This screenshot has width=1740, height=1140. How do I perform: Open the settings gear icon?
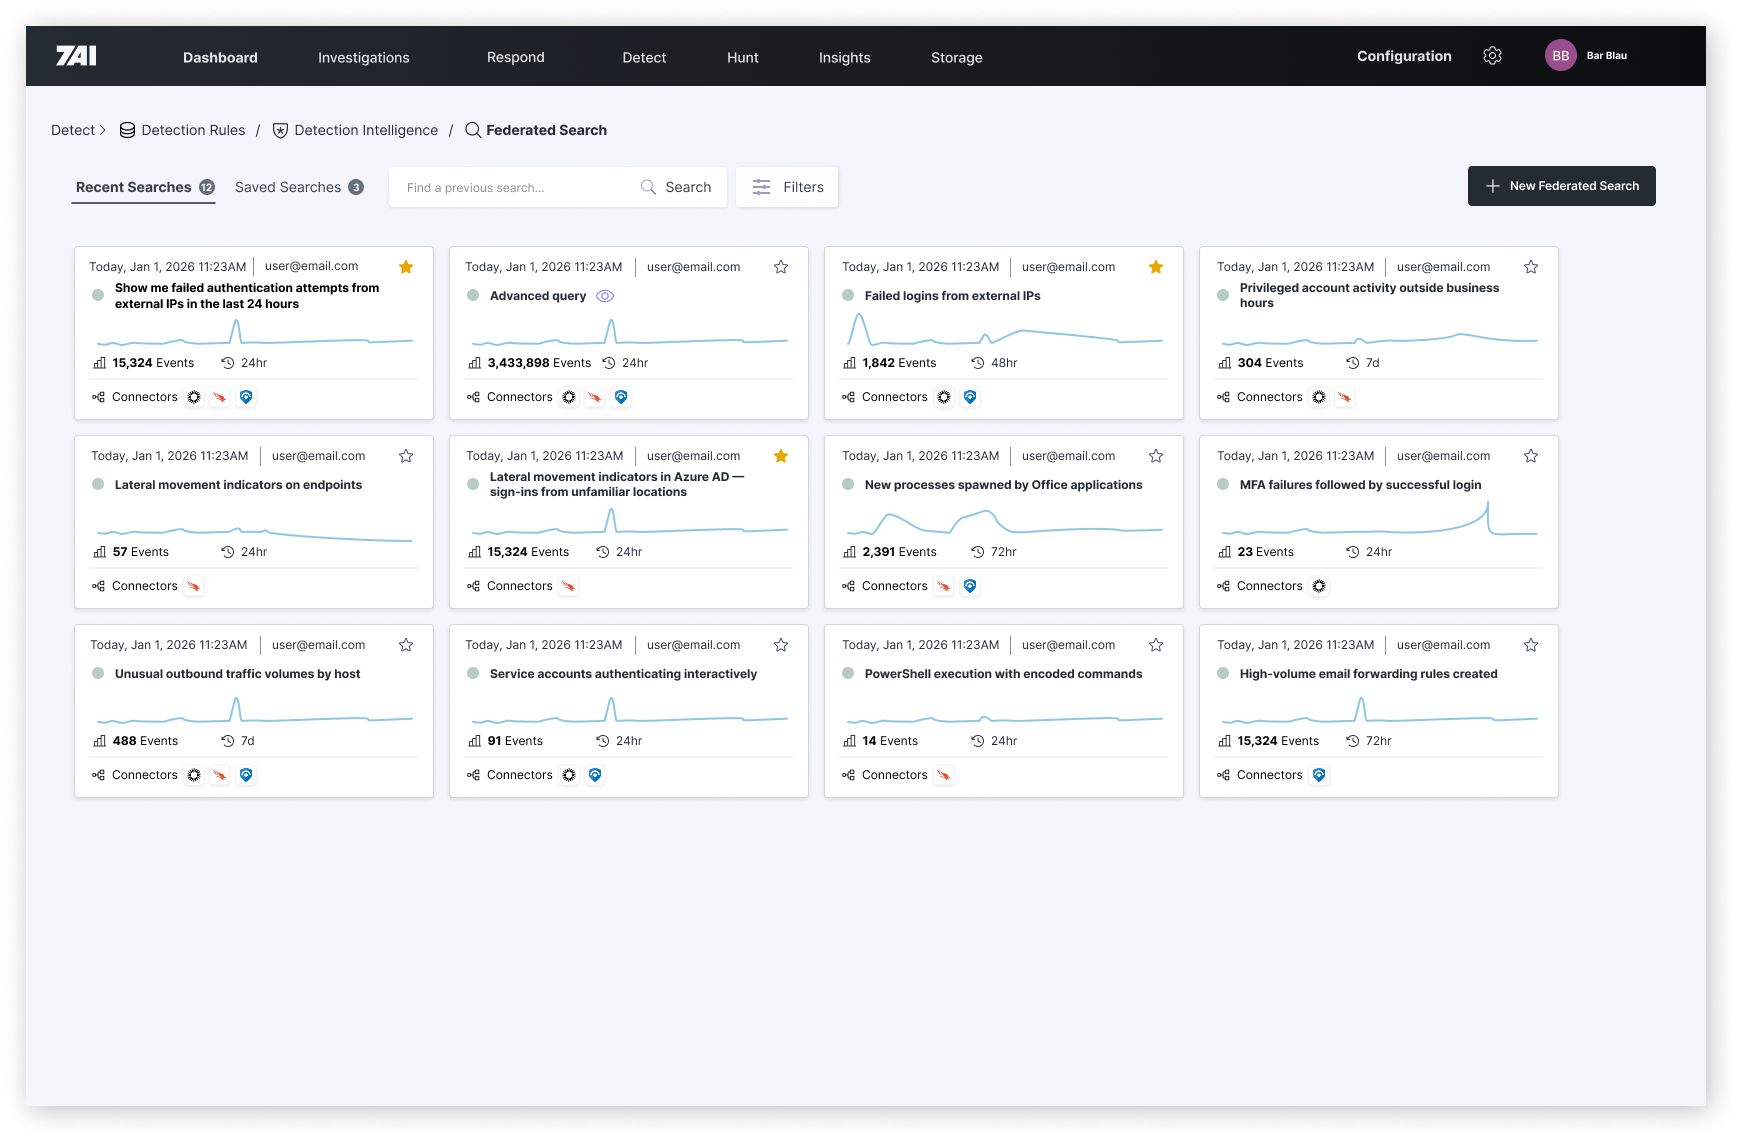tap(1492, 56)
